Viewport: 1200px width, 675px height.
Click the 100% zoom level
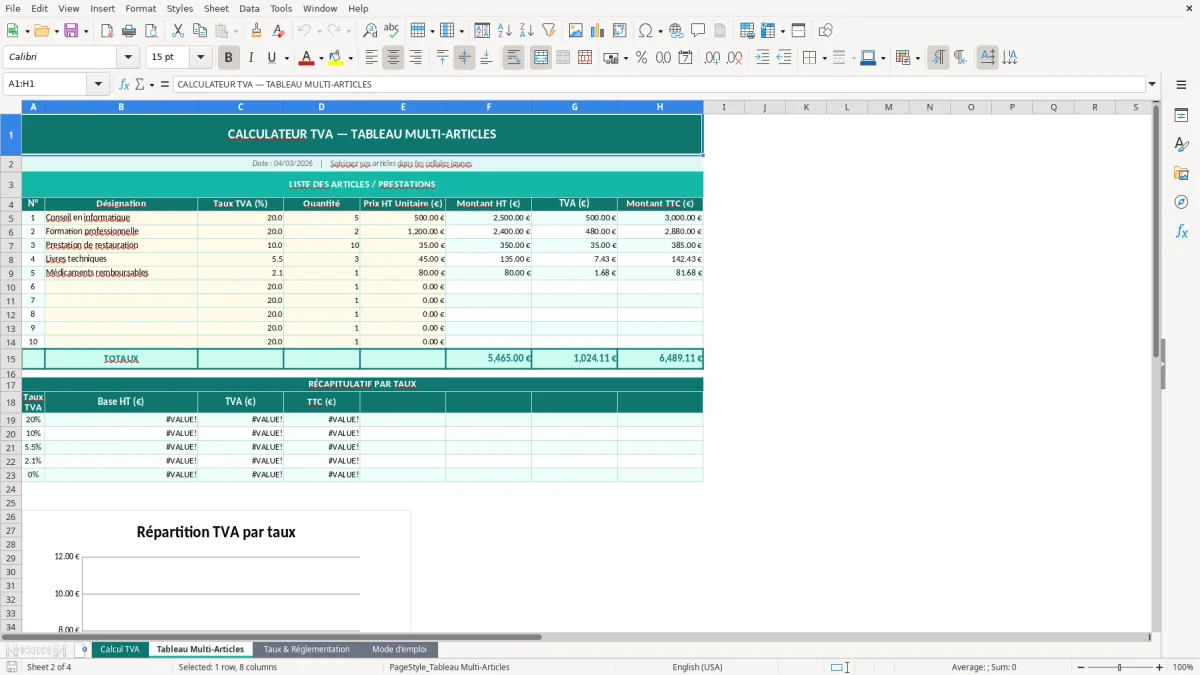click(1183, 667)
